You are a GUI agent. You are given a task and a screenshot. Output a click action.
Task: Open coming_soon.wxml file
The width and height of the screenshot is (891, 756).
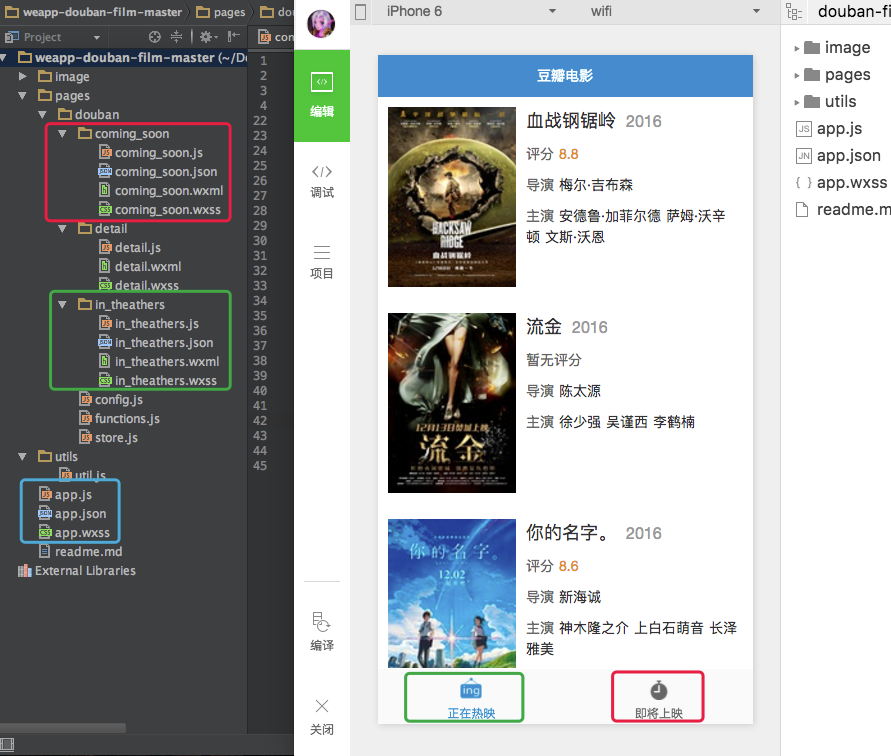click(161, 190)
